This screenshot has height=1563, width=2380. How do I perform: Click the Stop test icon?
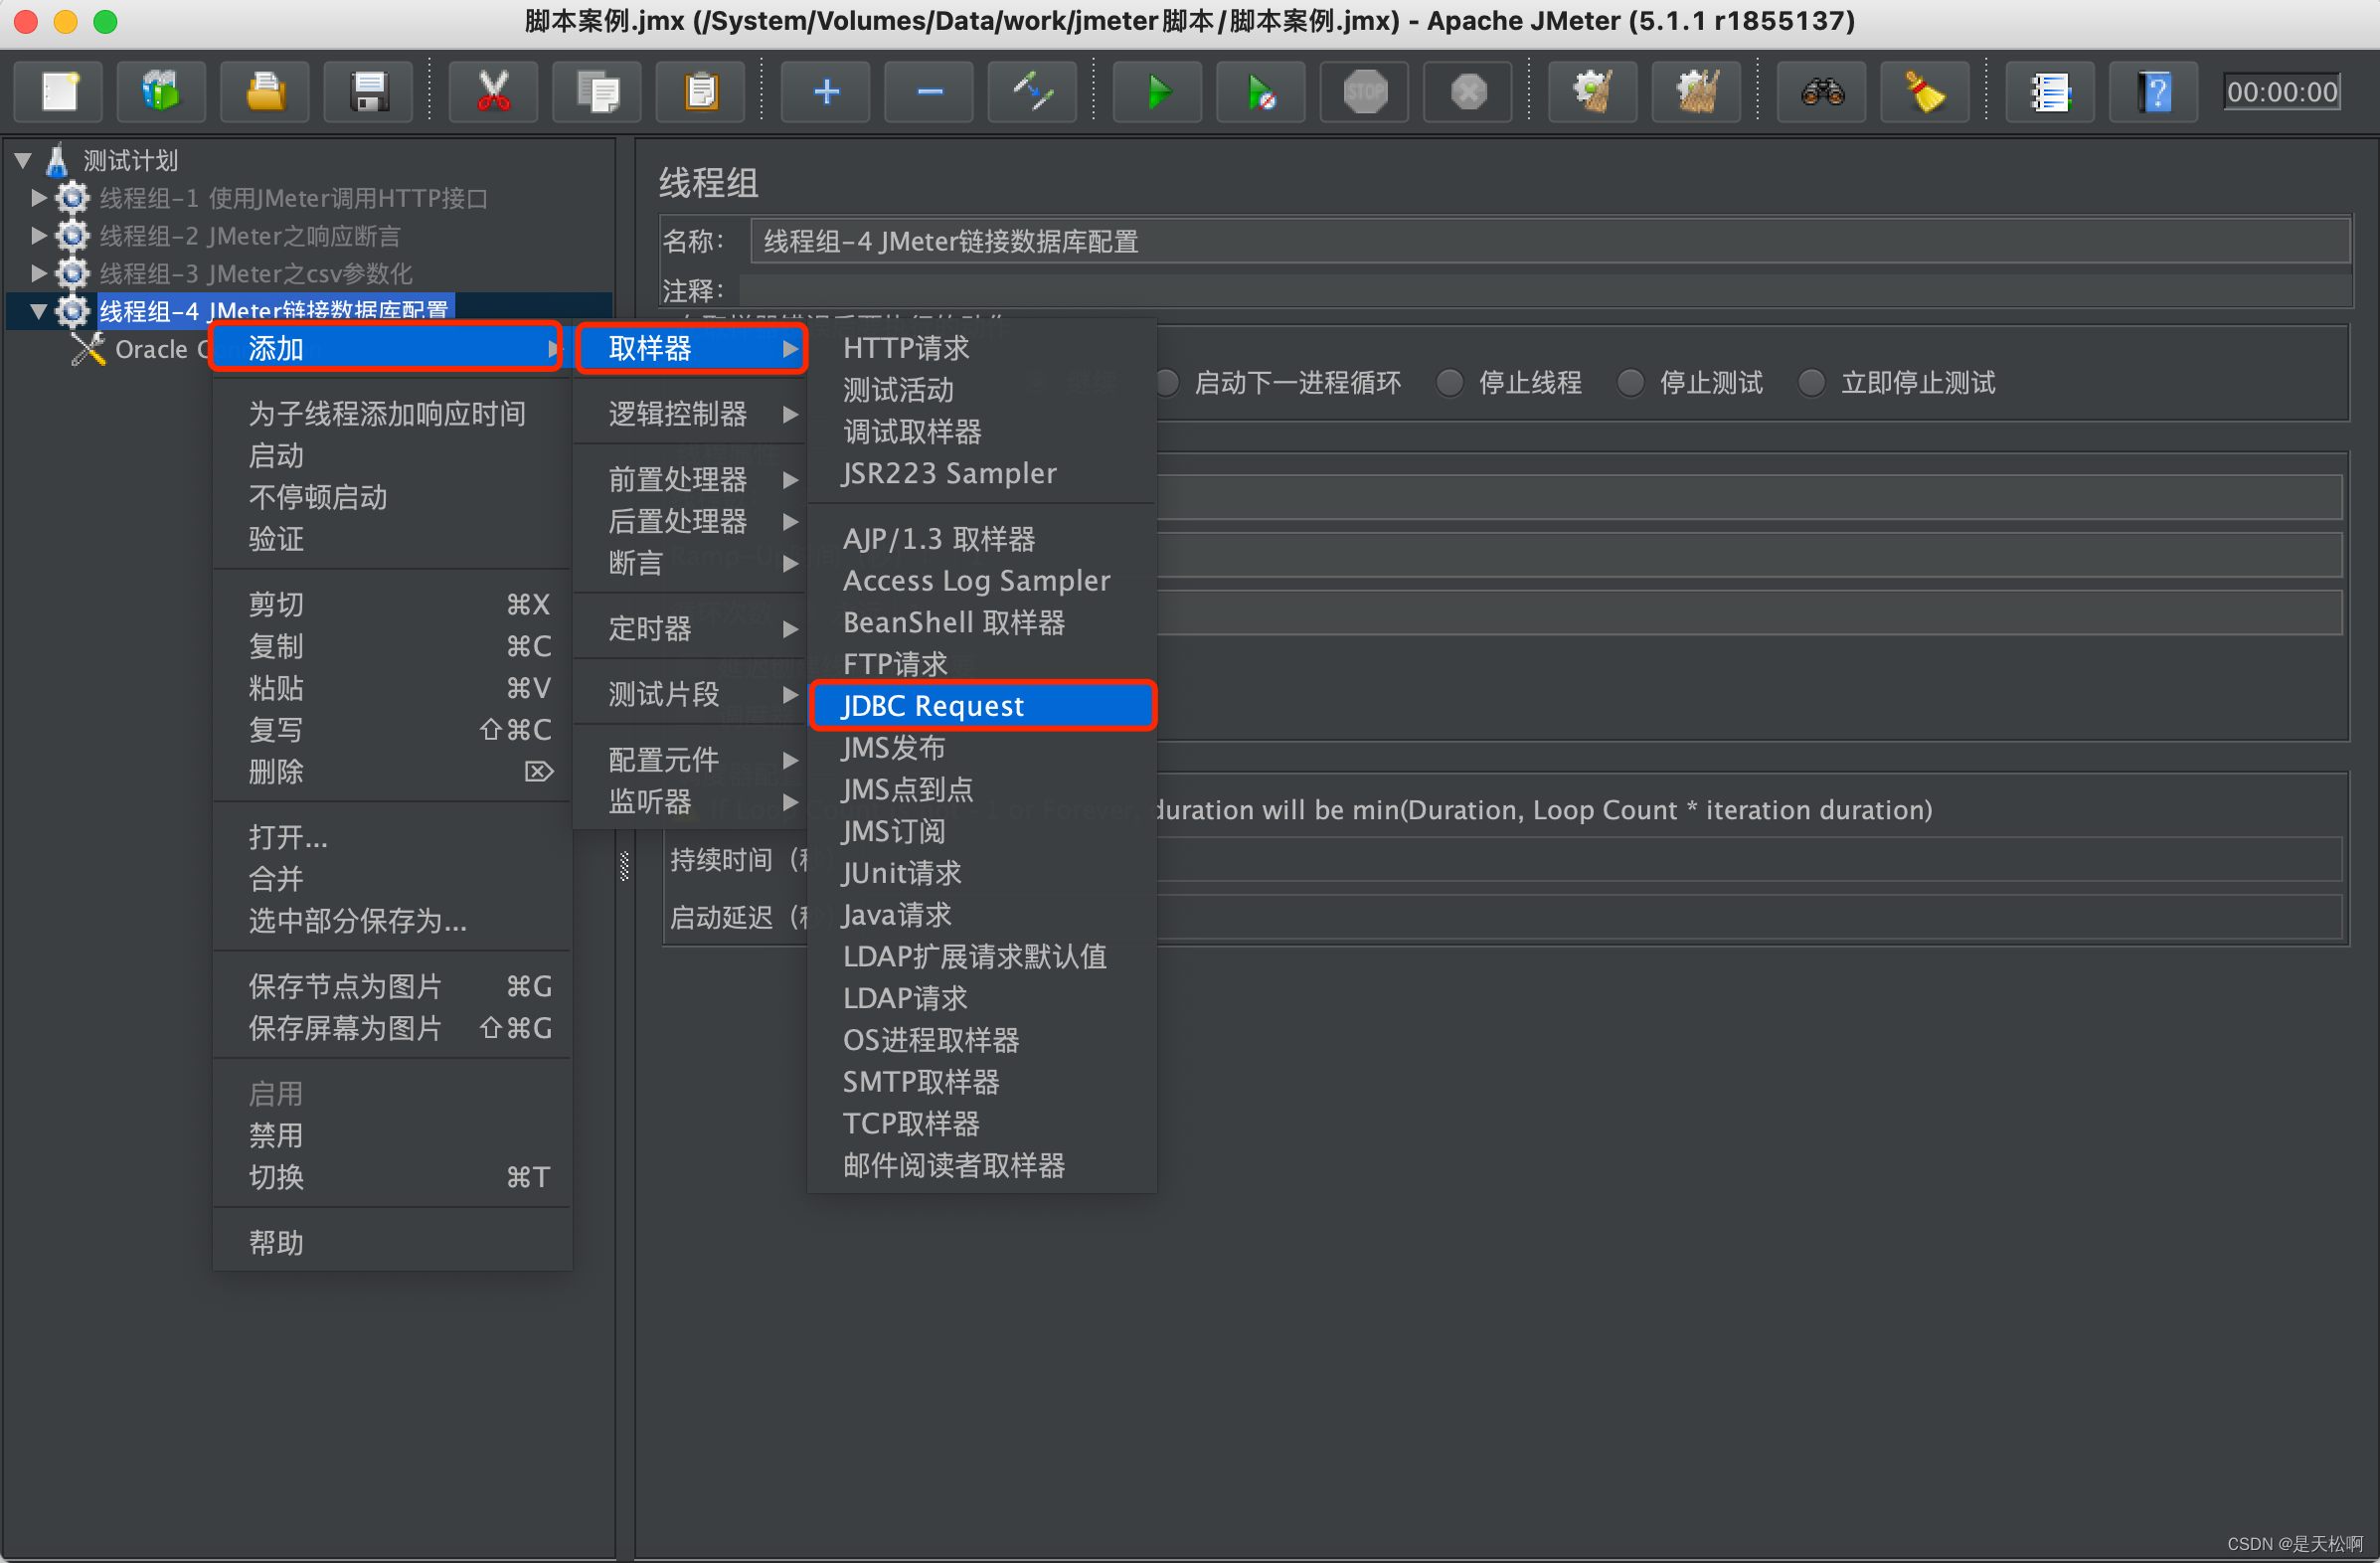(x=1365, y=92)
